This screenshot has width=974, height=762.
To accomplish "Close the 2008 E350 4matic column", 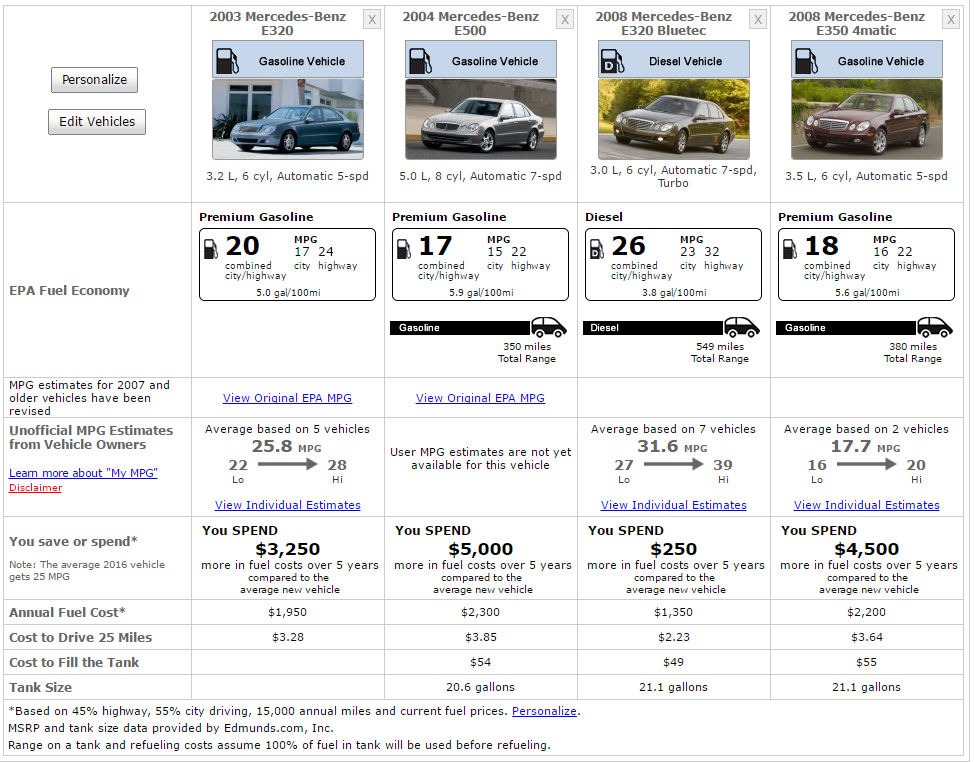I will click(951, 20).
